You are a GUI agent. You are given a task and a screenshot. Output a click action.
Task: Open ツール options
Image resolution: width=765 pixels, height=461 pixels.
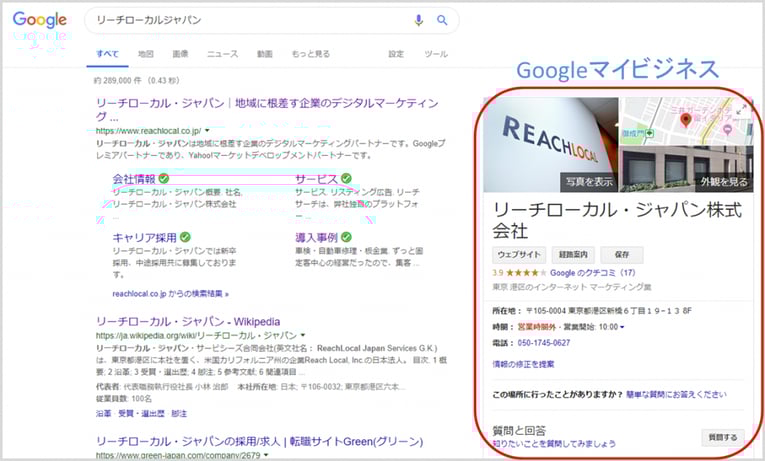tap(436, 54)
